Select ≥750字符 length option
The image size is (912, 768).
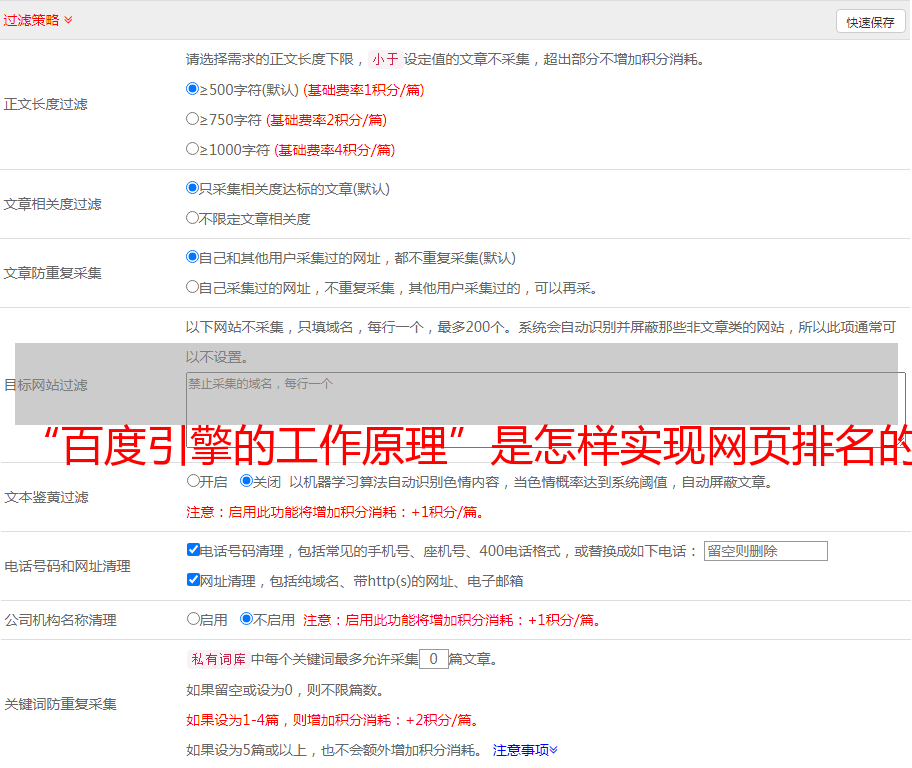(x=193, y=119)
